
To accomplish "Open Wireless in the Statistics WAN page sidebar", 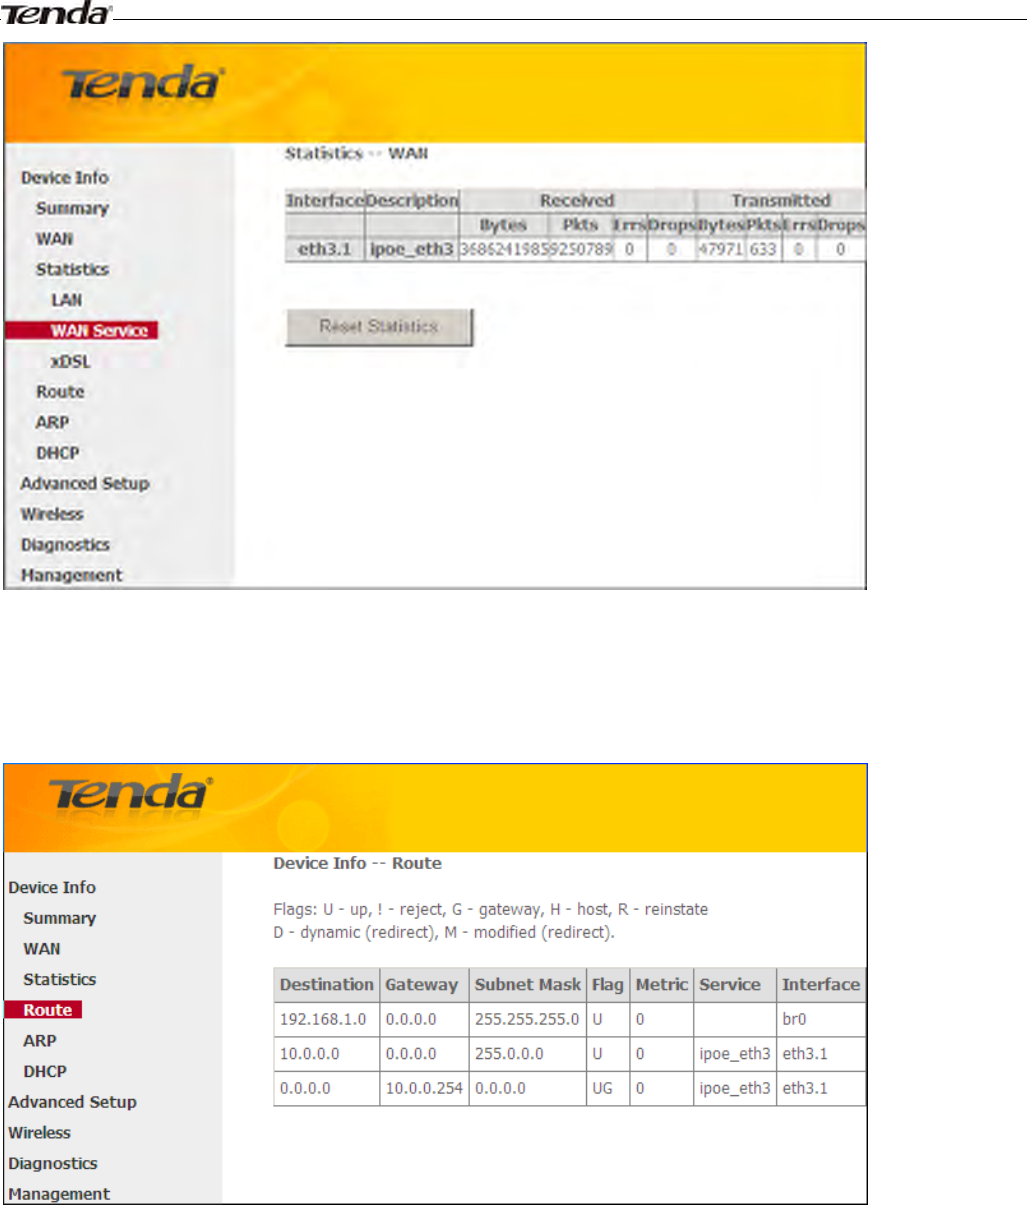I will coord(53,514).
